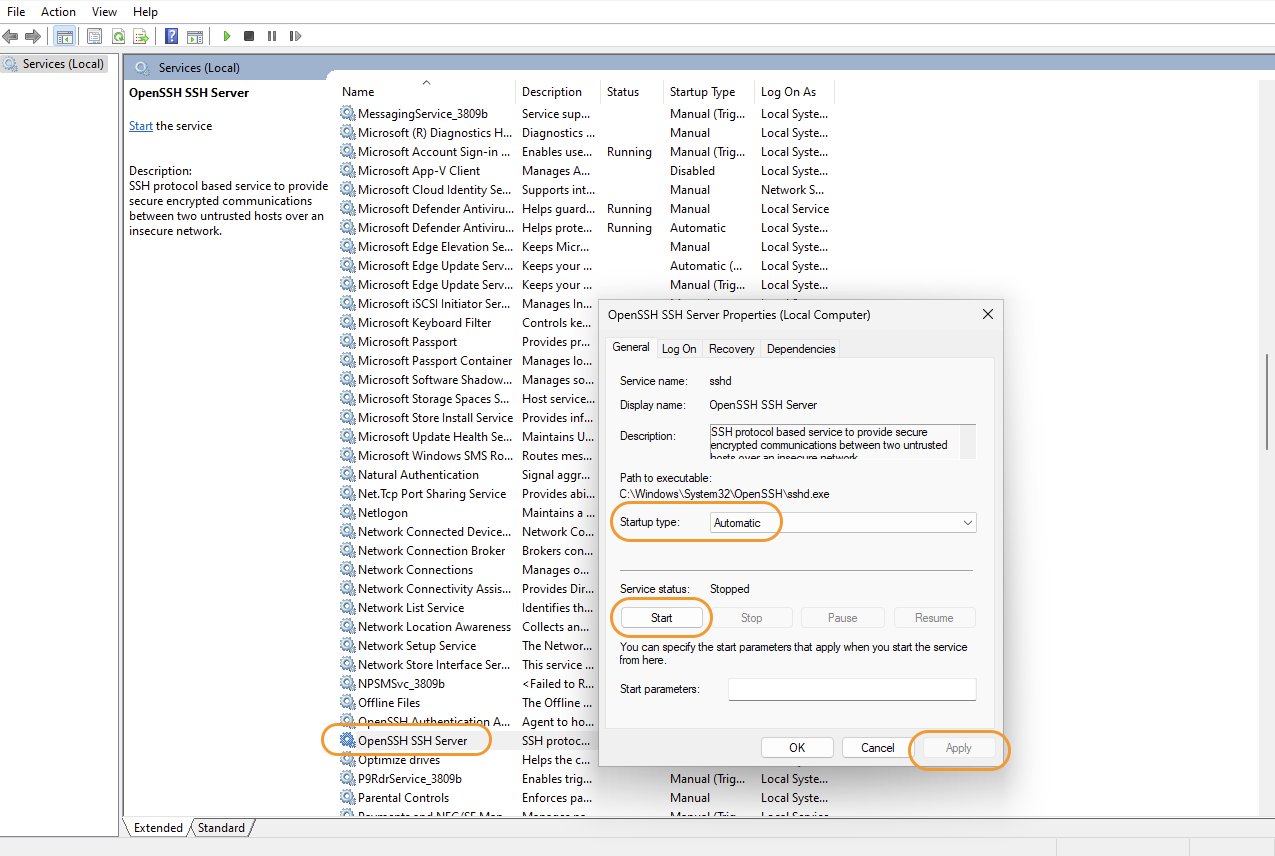
Task: Go back using the toolbar back arrow
Action: [x=11, y=36]
